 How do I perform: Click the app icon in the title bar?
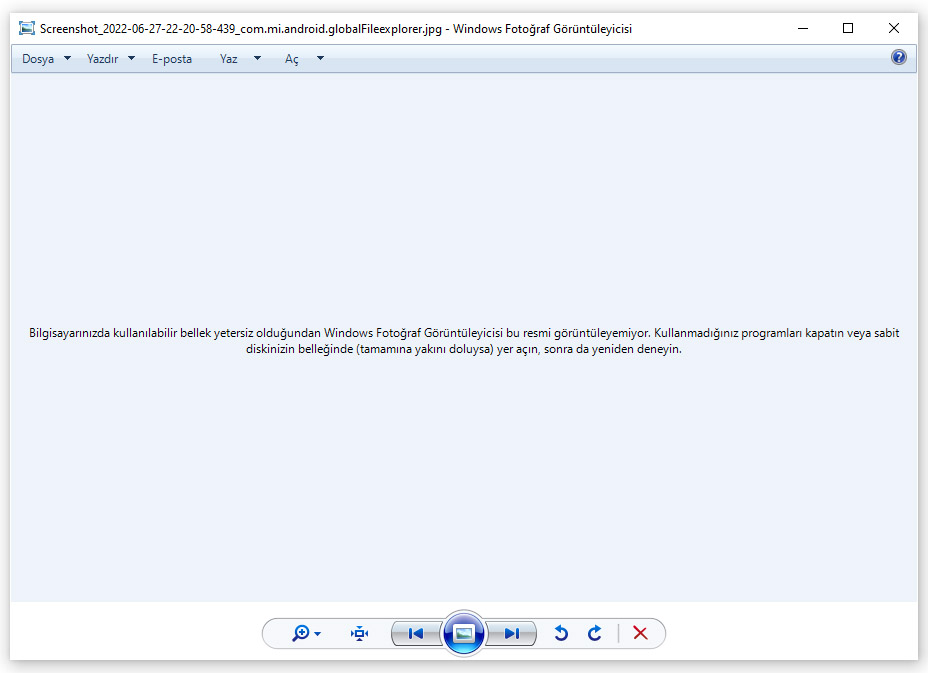coord(27,29)
